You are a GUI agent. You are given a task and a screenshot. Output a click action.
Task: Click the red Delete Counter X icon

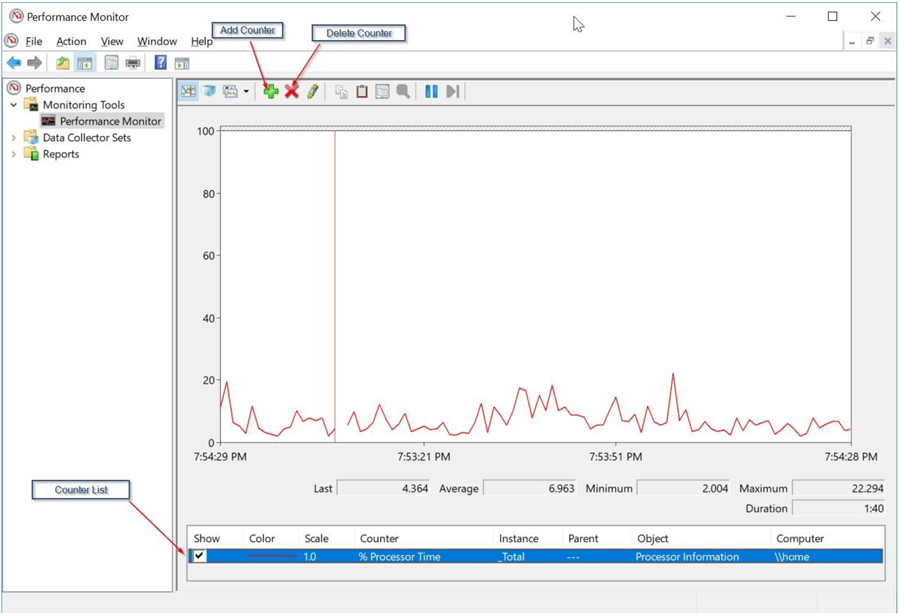coord(292,91)
